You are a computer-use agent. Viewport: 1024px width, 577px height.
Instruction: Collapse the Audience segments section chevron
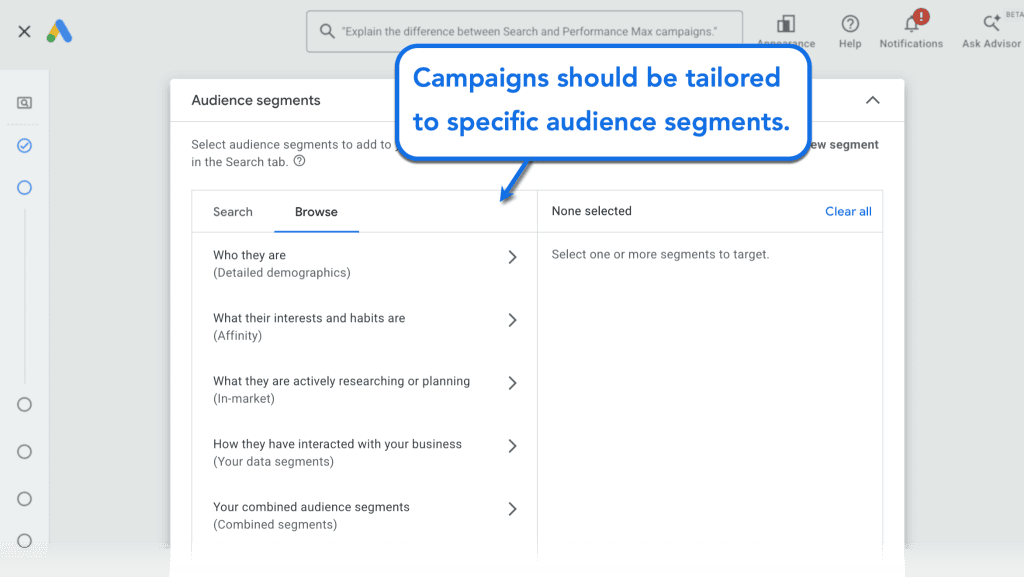(x=872, y=100)
